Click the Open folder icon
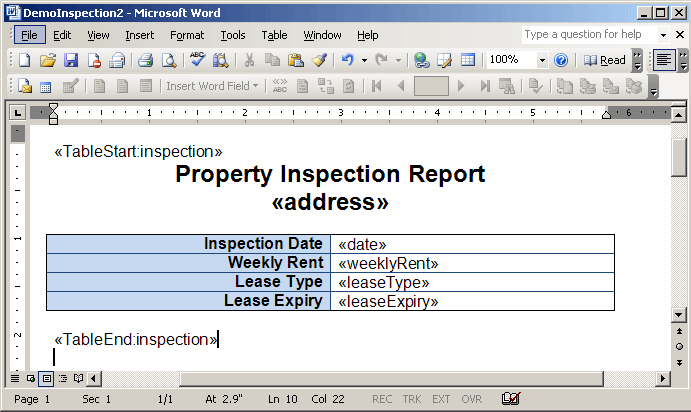 pos(47,60)
